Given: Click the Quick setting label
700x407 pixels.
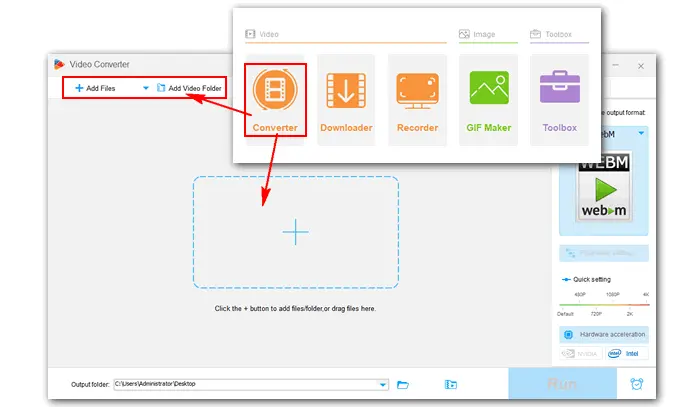Looking at the screenshot, I should [592, 279].
